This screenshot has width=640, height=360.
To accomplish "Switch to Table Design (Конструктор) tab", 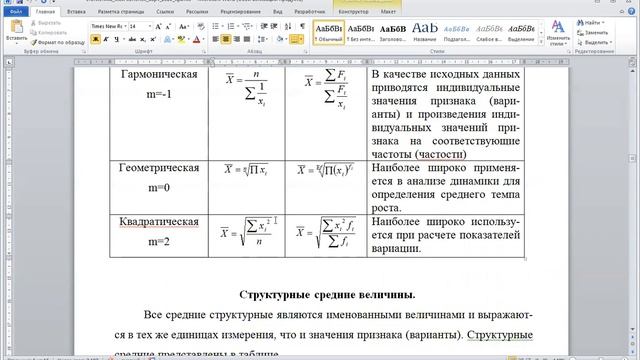I will (353, 12).
